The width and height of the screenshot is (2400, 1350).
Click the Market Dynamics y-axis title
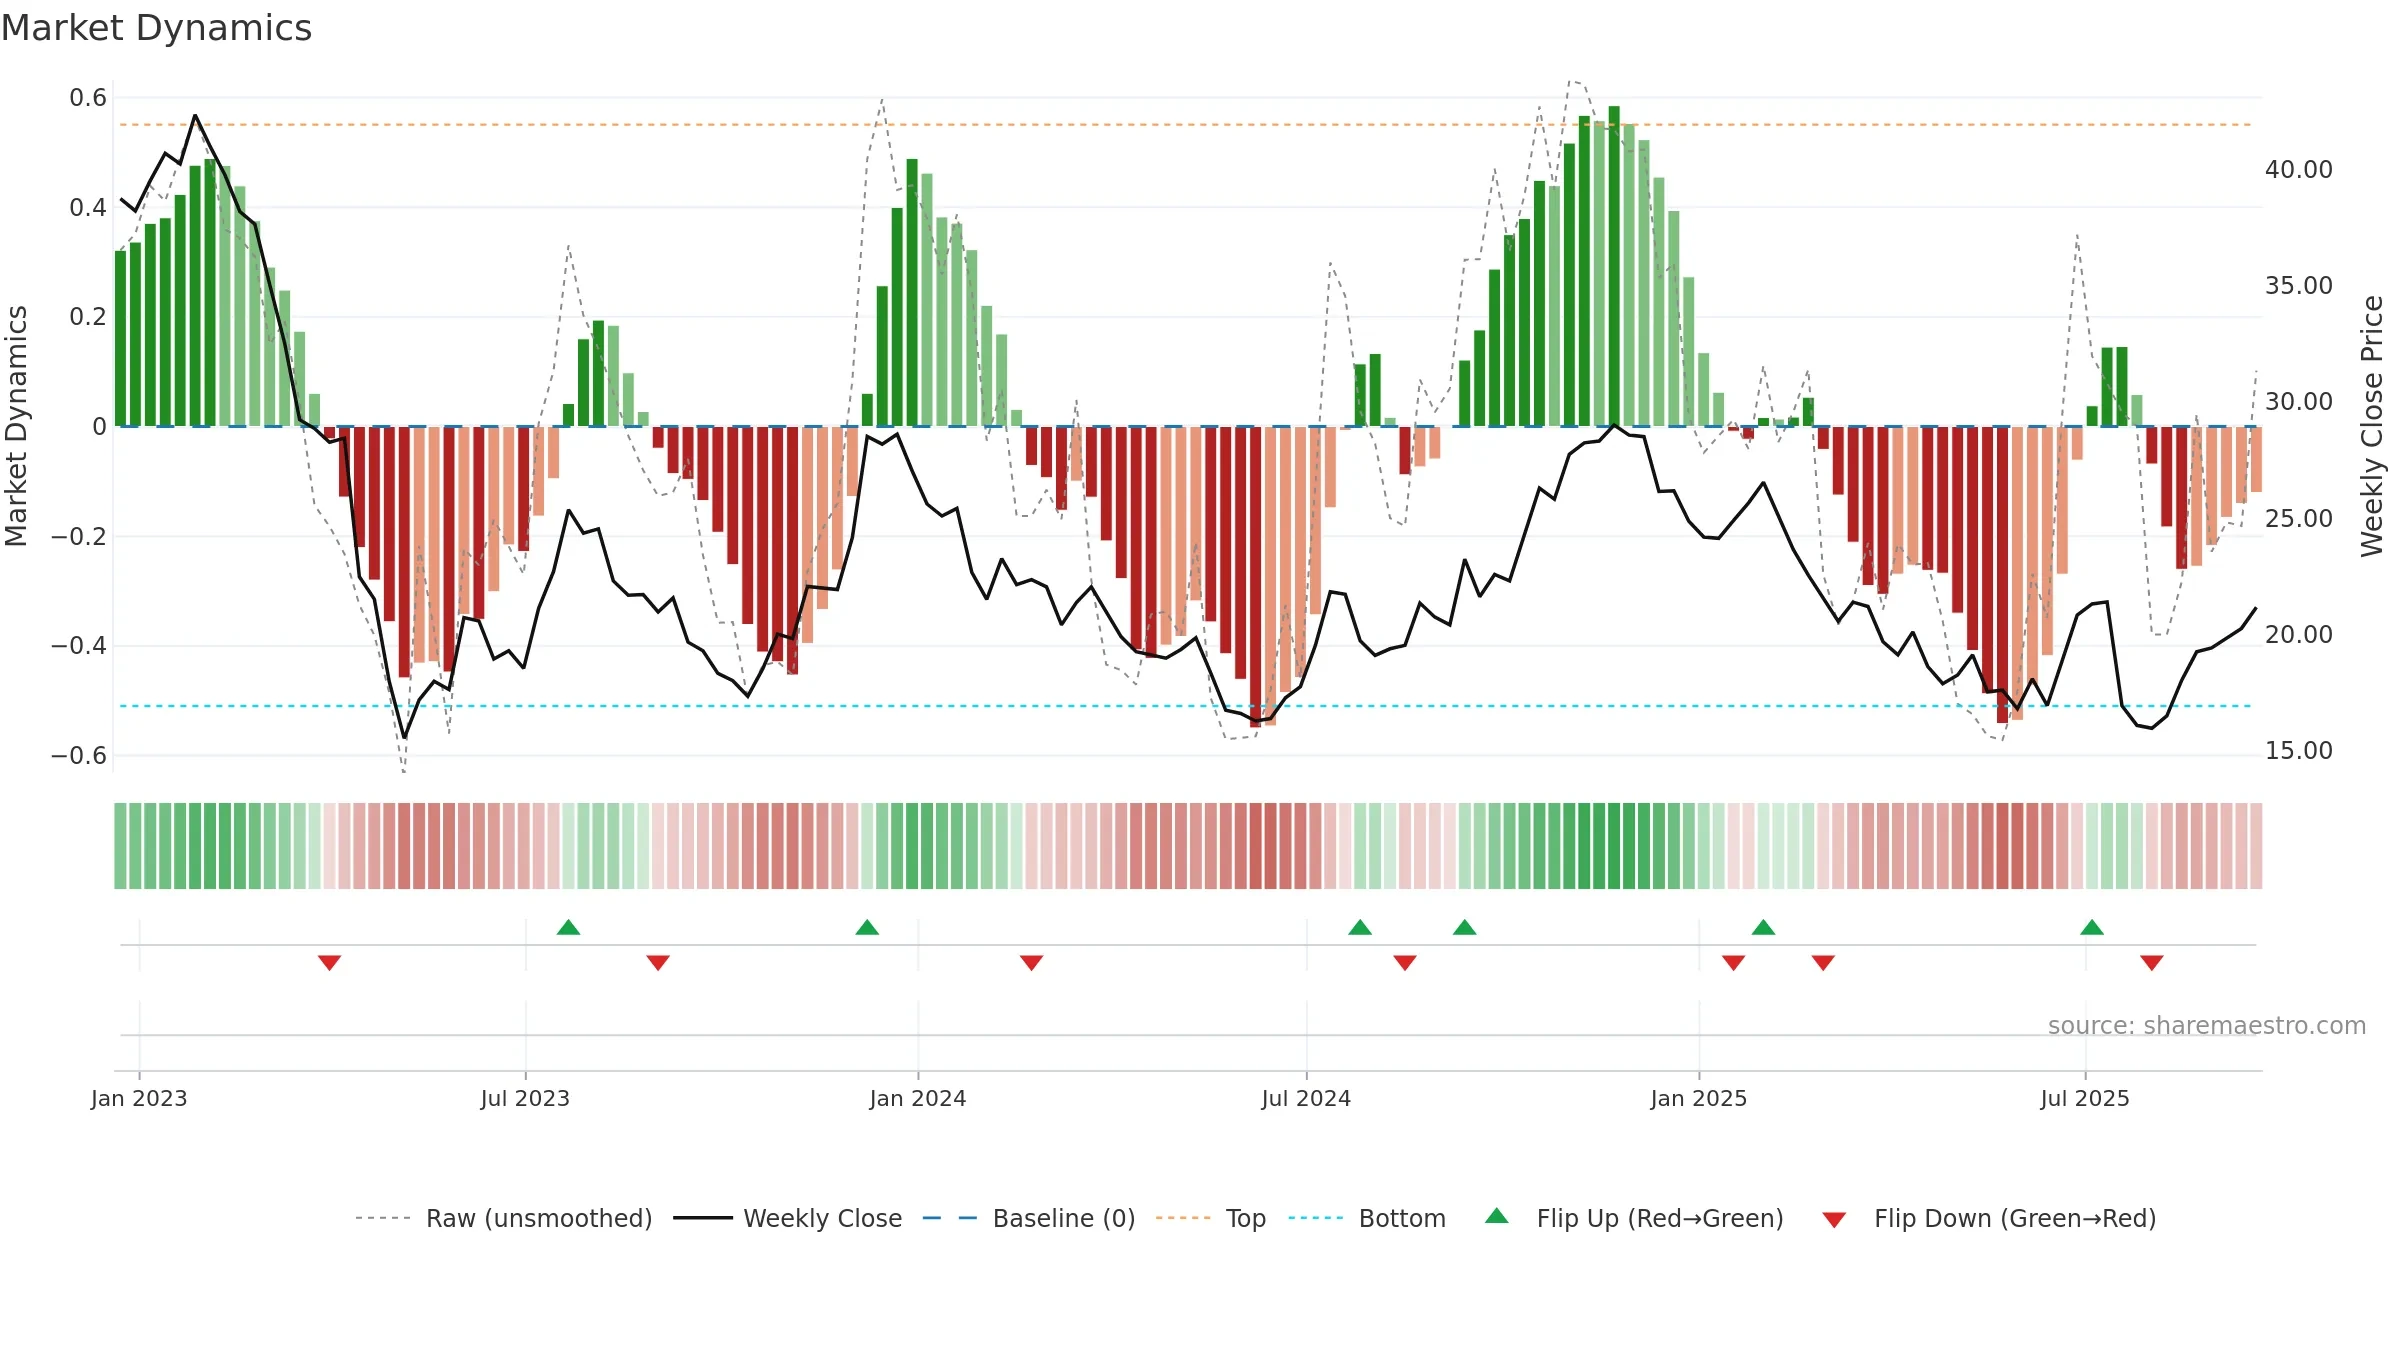click(x=16, y=426)
